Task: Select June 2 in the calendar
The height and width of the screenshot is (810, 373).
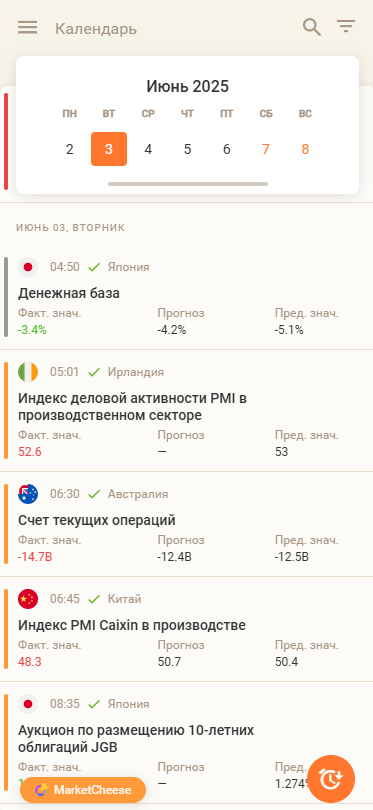Action: 70,149
